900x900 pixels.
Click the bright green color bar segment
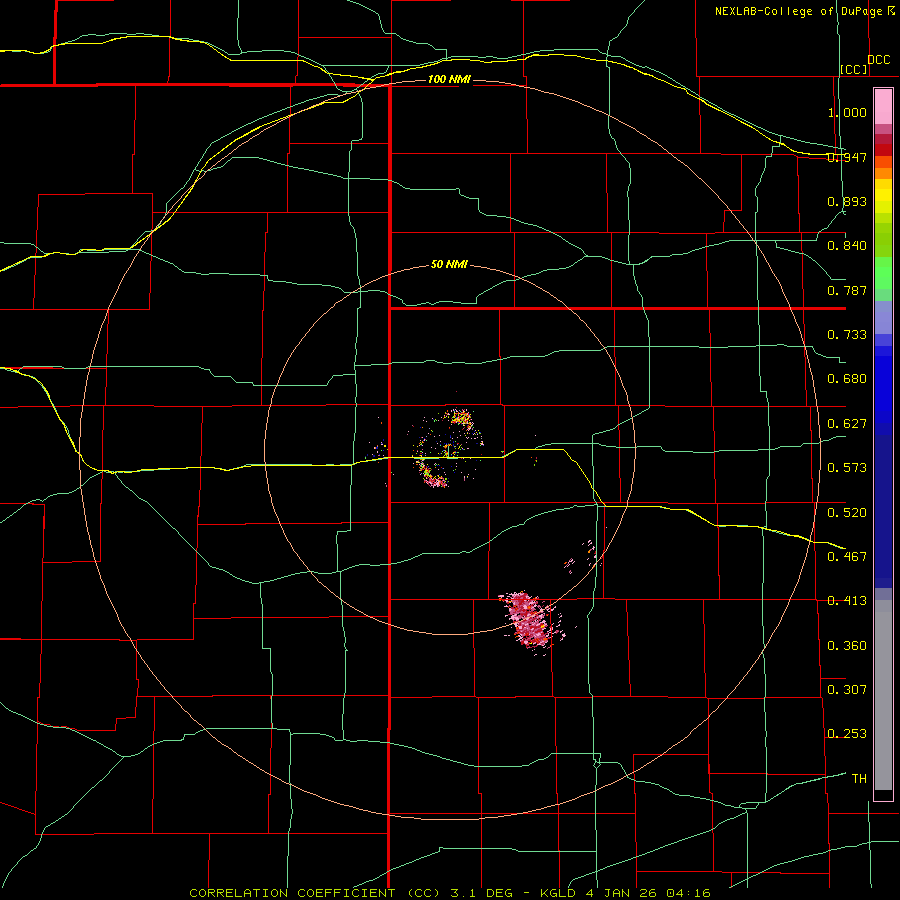tap(883, 273)
